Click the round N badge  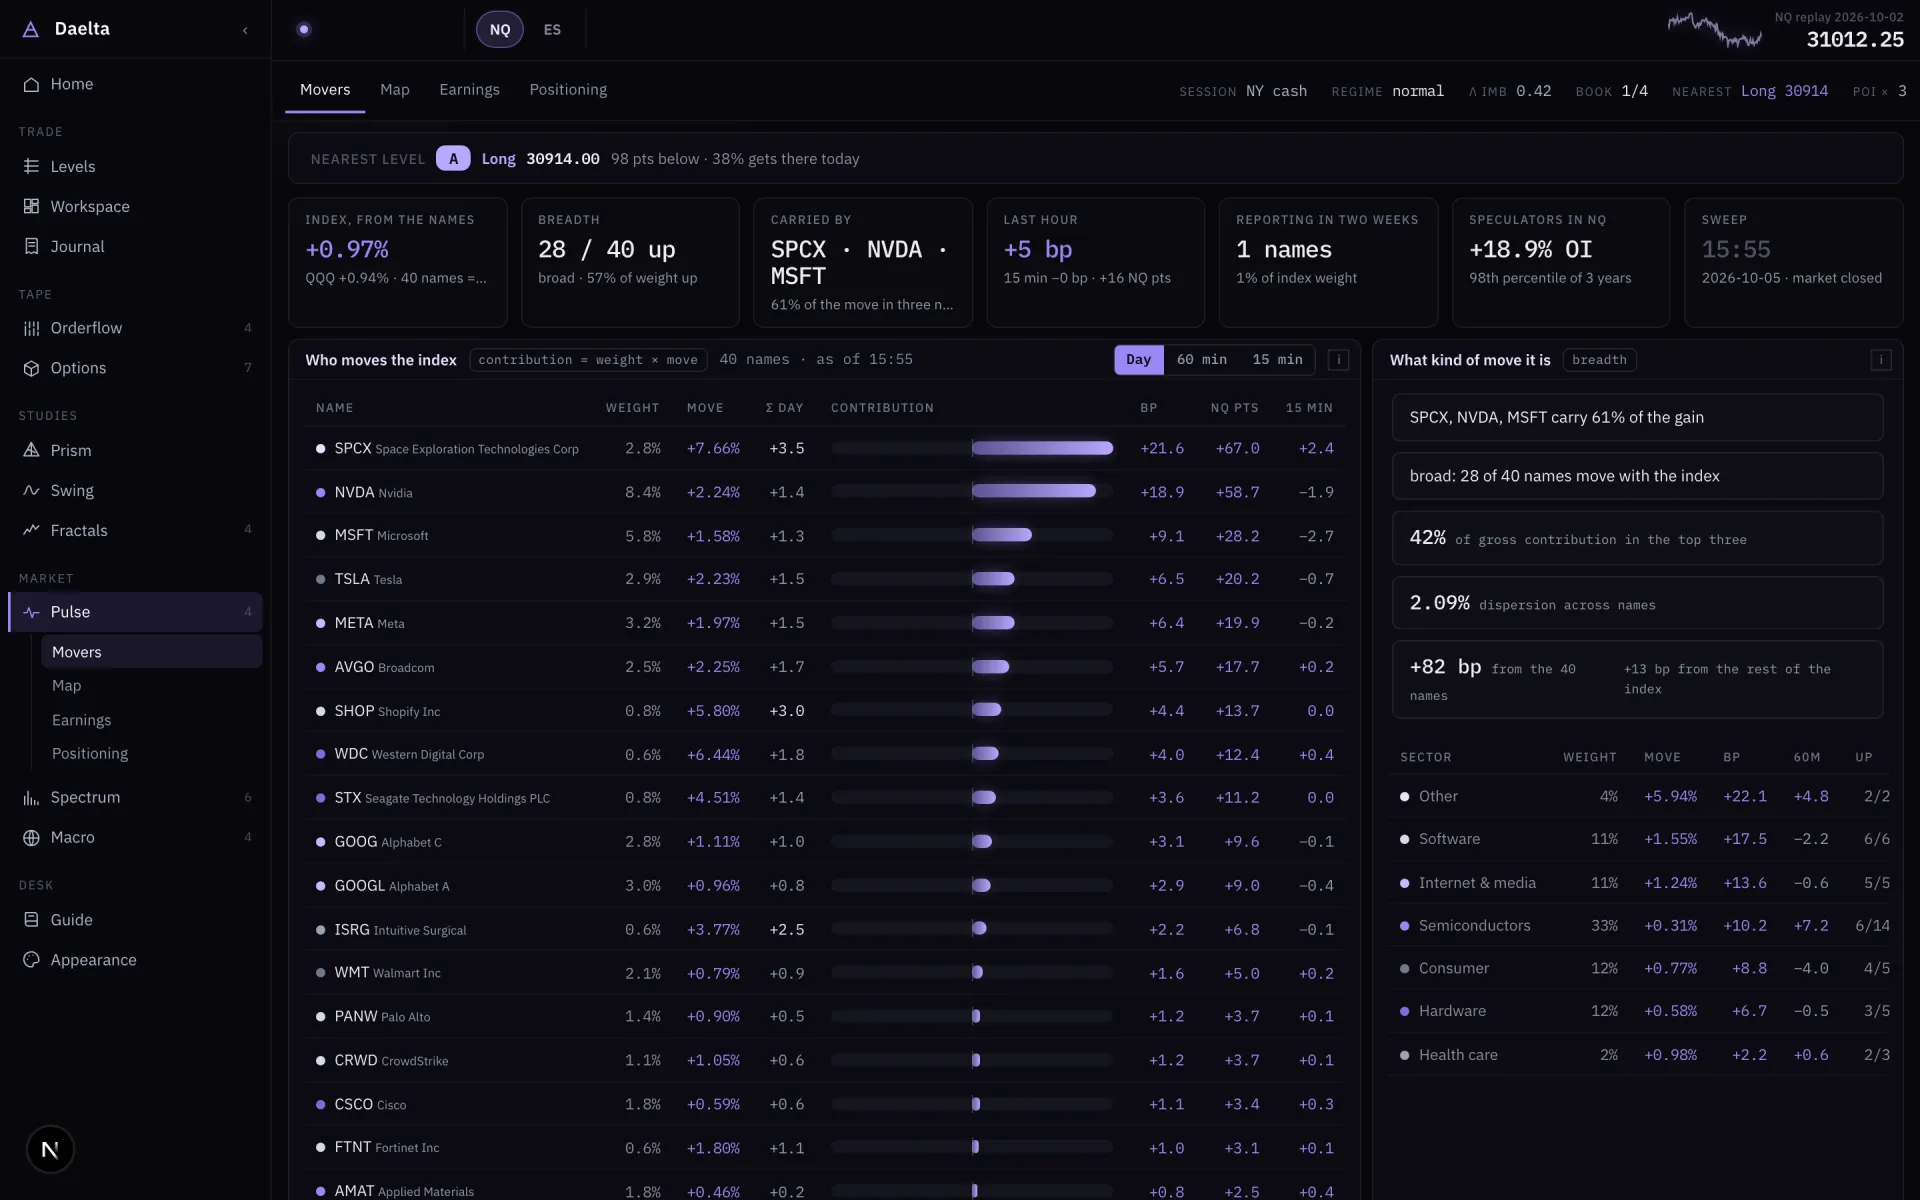(x=50, y=1150)
